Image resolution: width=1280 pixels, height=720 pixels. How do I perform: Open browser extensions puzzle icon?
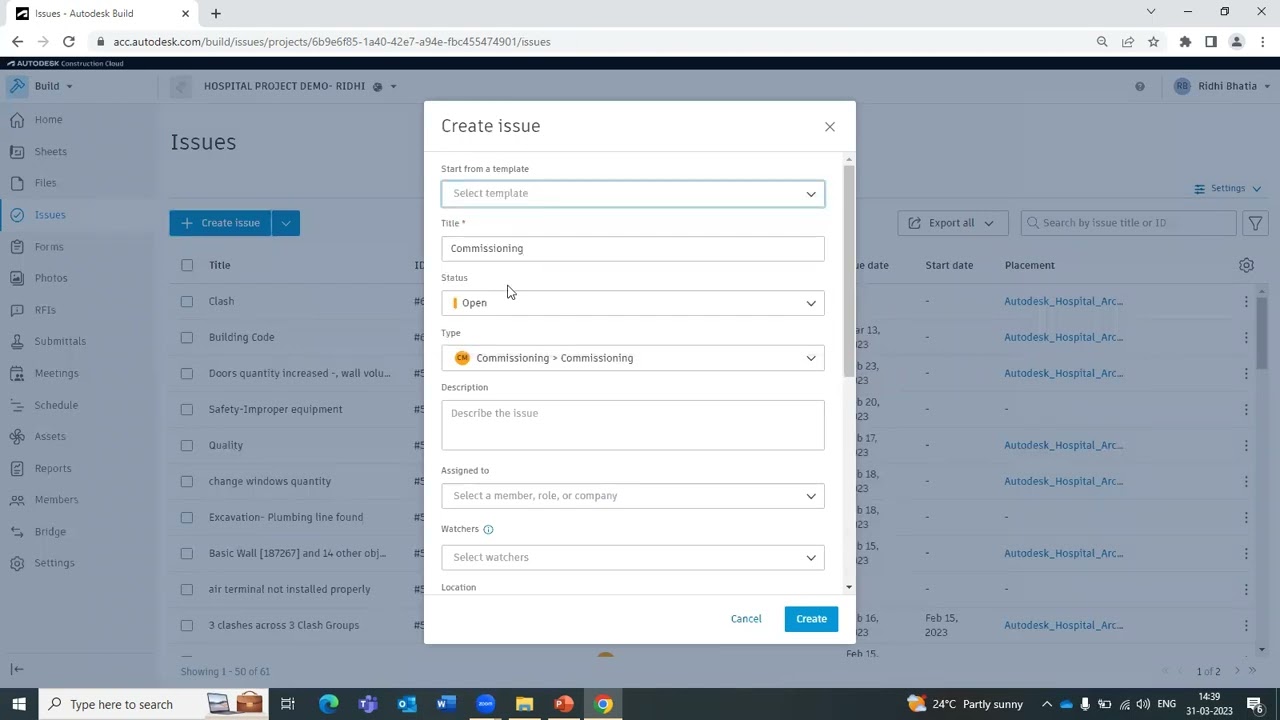coord(1185,42)
